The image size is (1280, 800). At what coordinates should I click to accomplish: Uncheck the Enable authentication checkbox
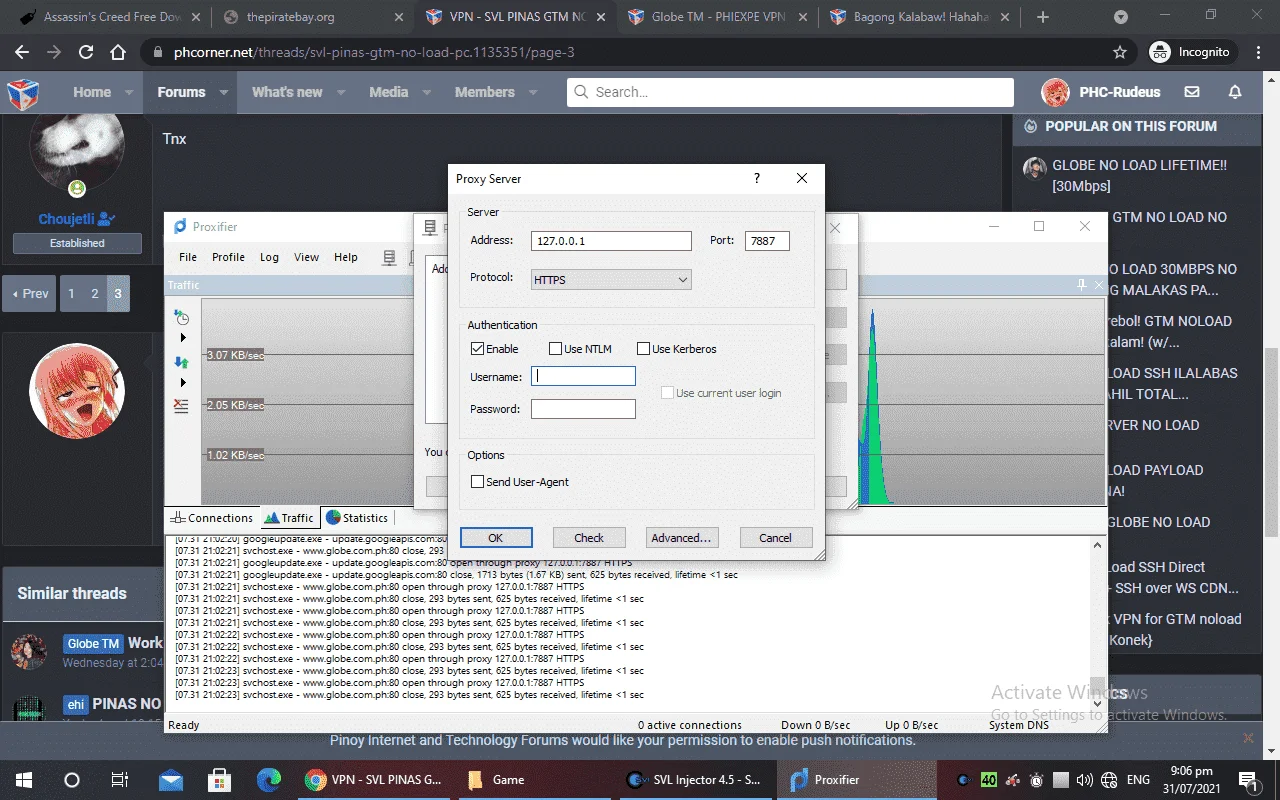(477, 349)
